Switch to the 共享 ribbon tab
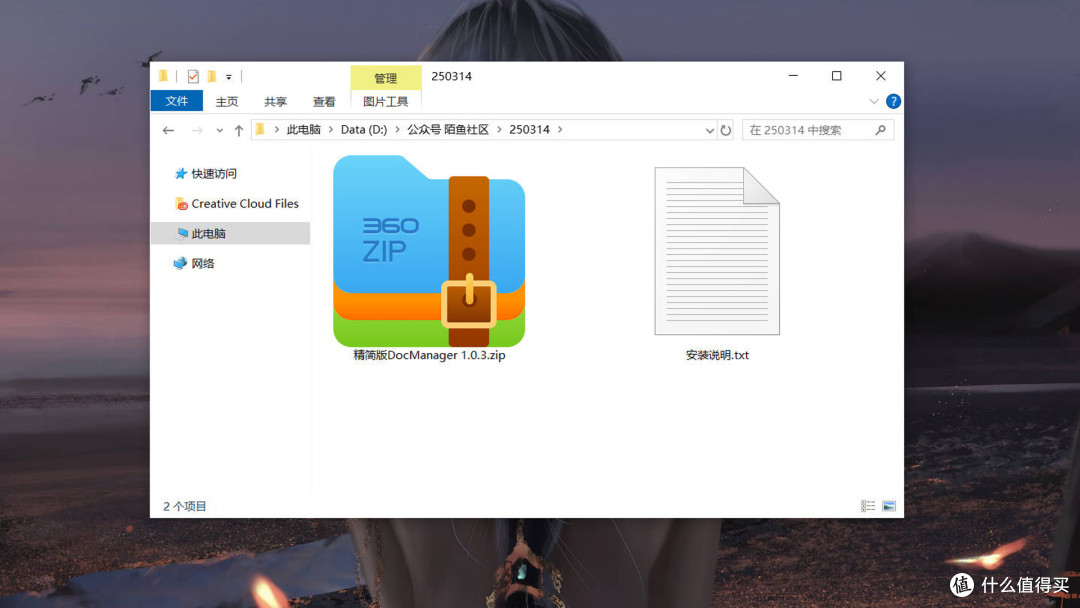Screen dimensions: 1080x608 tap(276, 102)
